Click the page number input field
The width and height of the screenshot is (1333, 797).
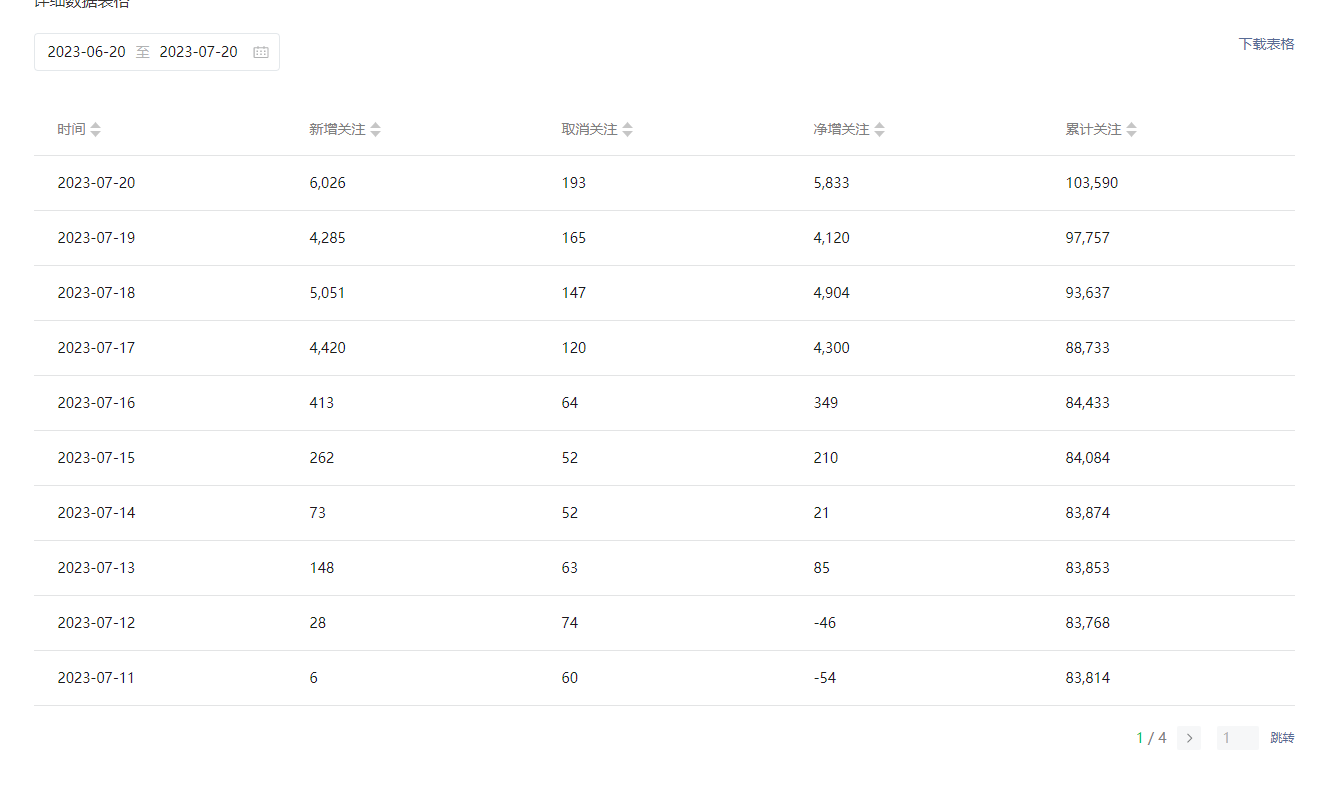coord(1237,738)
